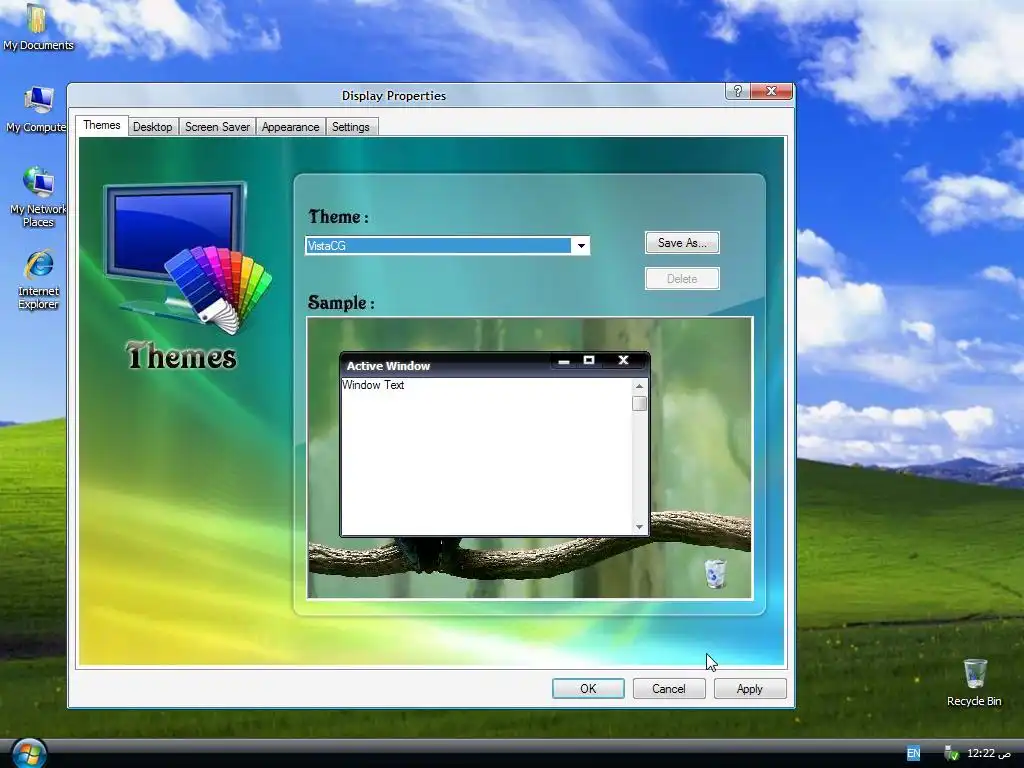1024x768 pixels.
Task: Launch Internet Explorer from desktop
Action: click(38, 279)
